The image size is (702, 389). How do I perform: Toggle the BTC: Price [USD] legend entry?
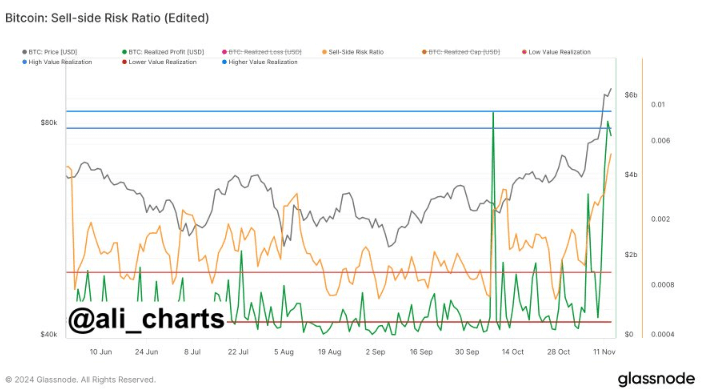(50, 52)
